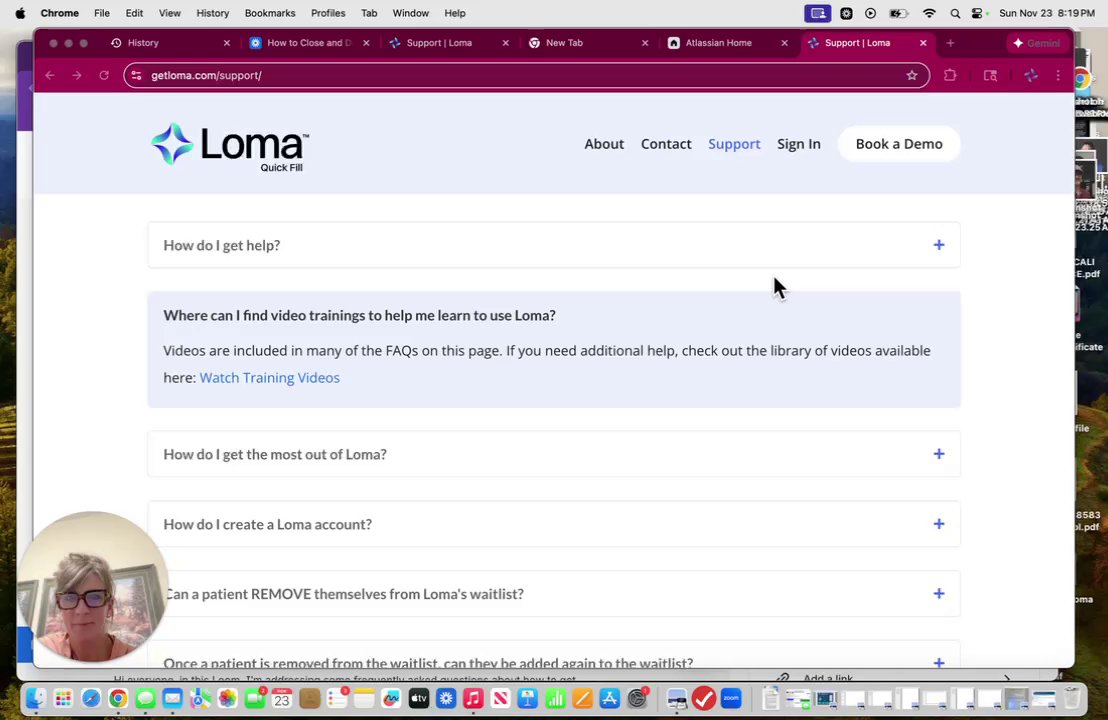Open Chrome's three-dot menu

(1058, 76)
